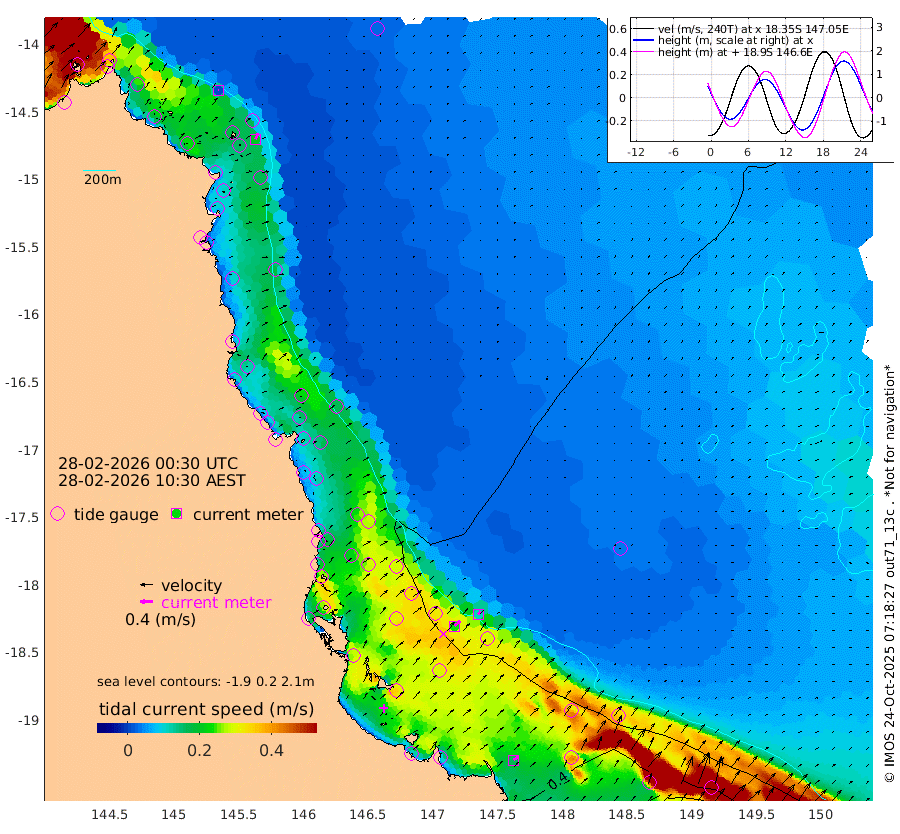Click the inset legend entry 'height (m) at + 18.9S 146.6E'

coord(735,52)
